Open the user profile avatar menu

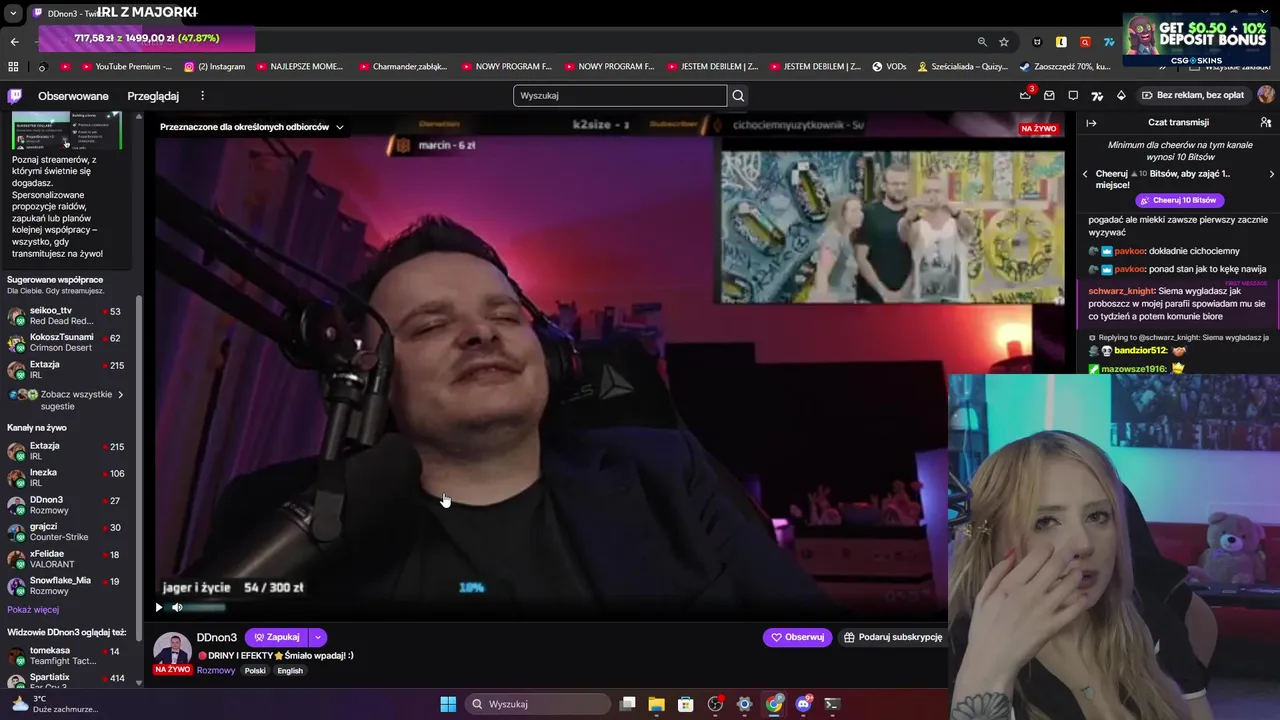pyautogui.click(x=1266, y=95)
